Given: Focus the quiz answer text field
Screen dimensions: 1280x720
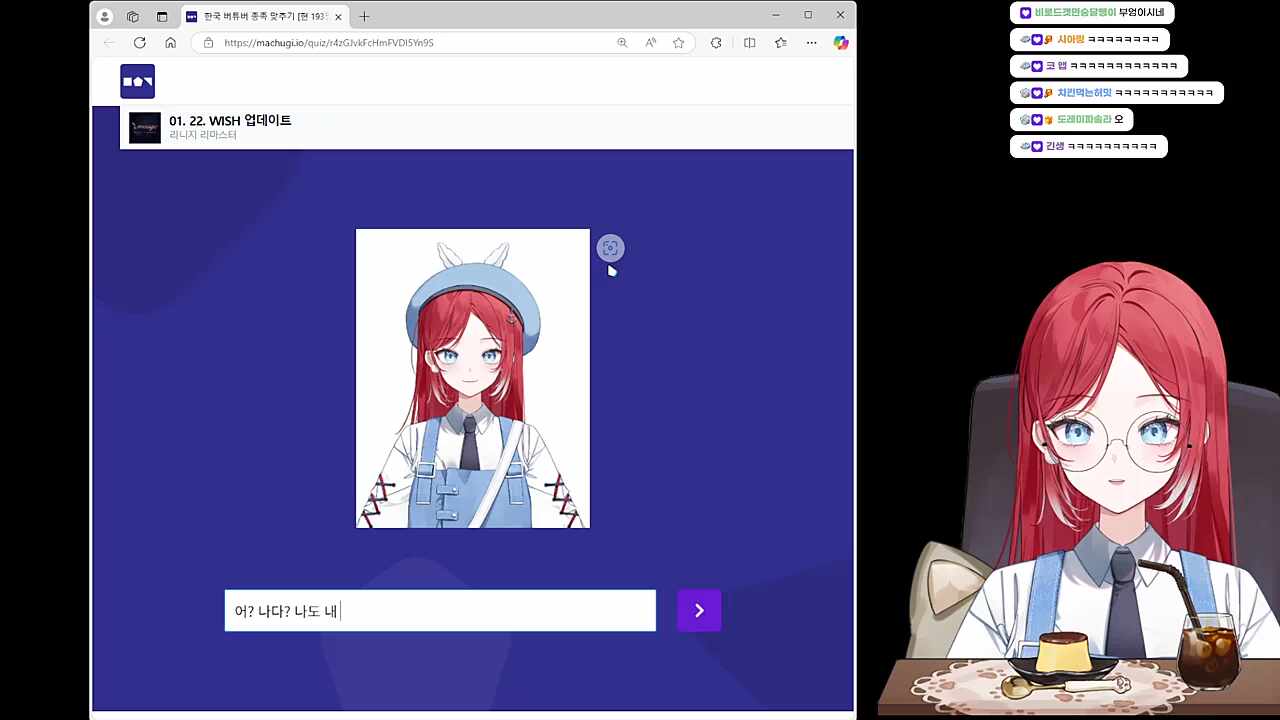Looking at the screenshot, I should 440,611.
